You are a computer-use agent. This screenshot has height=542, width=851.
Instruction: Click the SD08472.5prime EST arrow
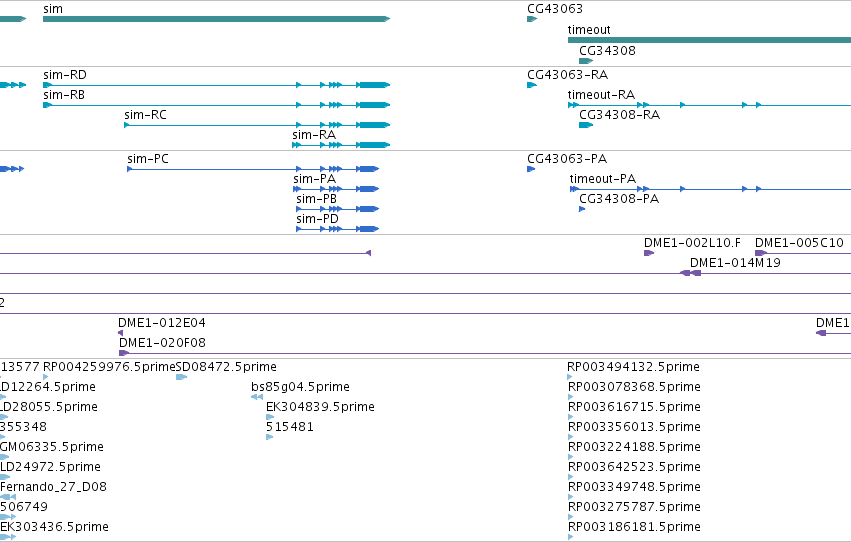tap(181, 377)
